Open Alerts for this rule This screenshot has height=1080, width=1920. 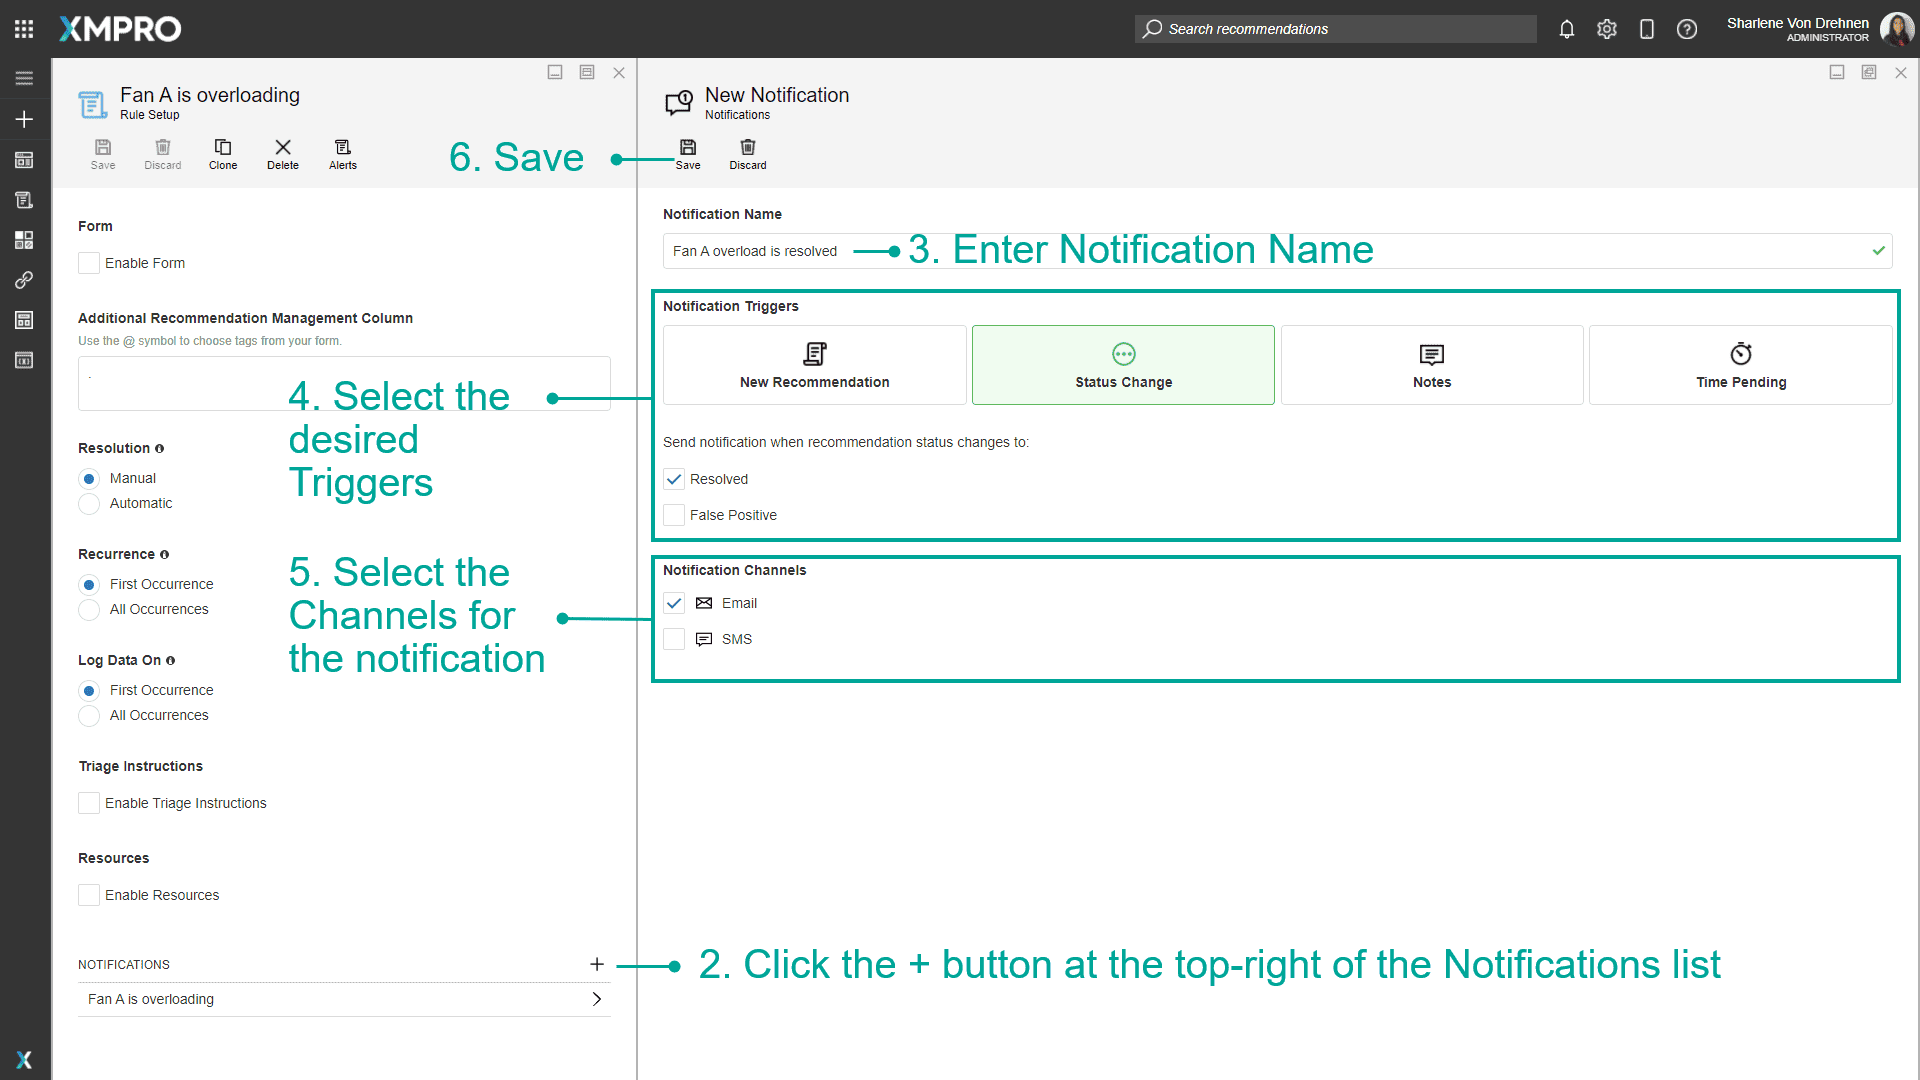pyautogui.click(x=342, y=154)
